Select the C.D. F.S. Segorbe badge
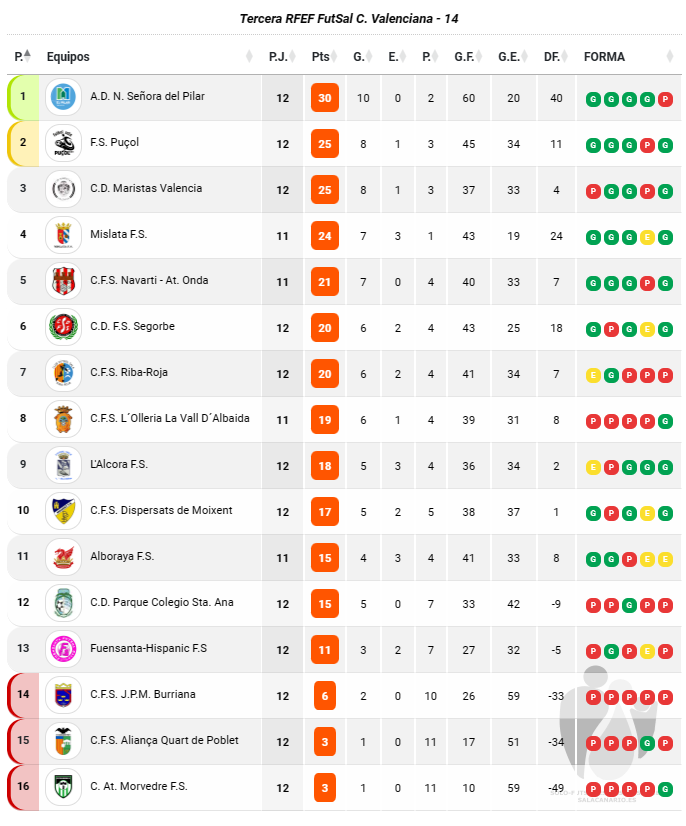Viewport: 686px width, 826px height. pyautogui.click(x=63, y=327)
